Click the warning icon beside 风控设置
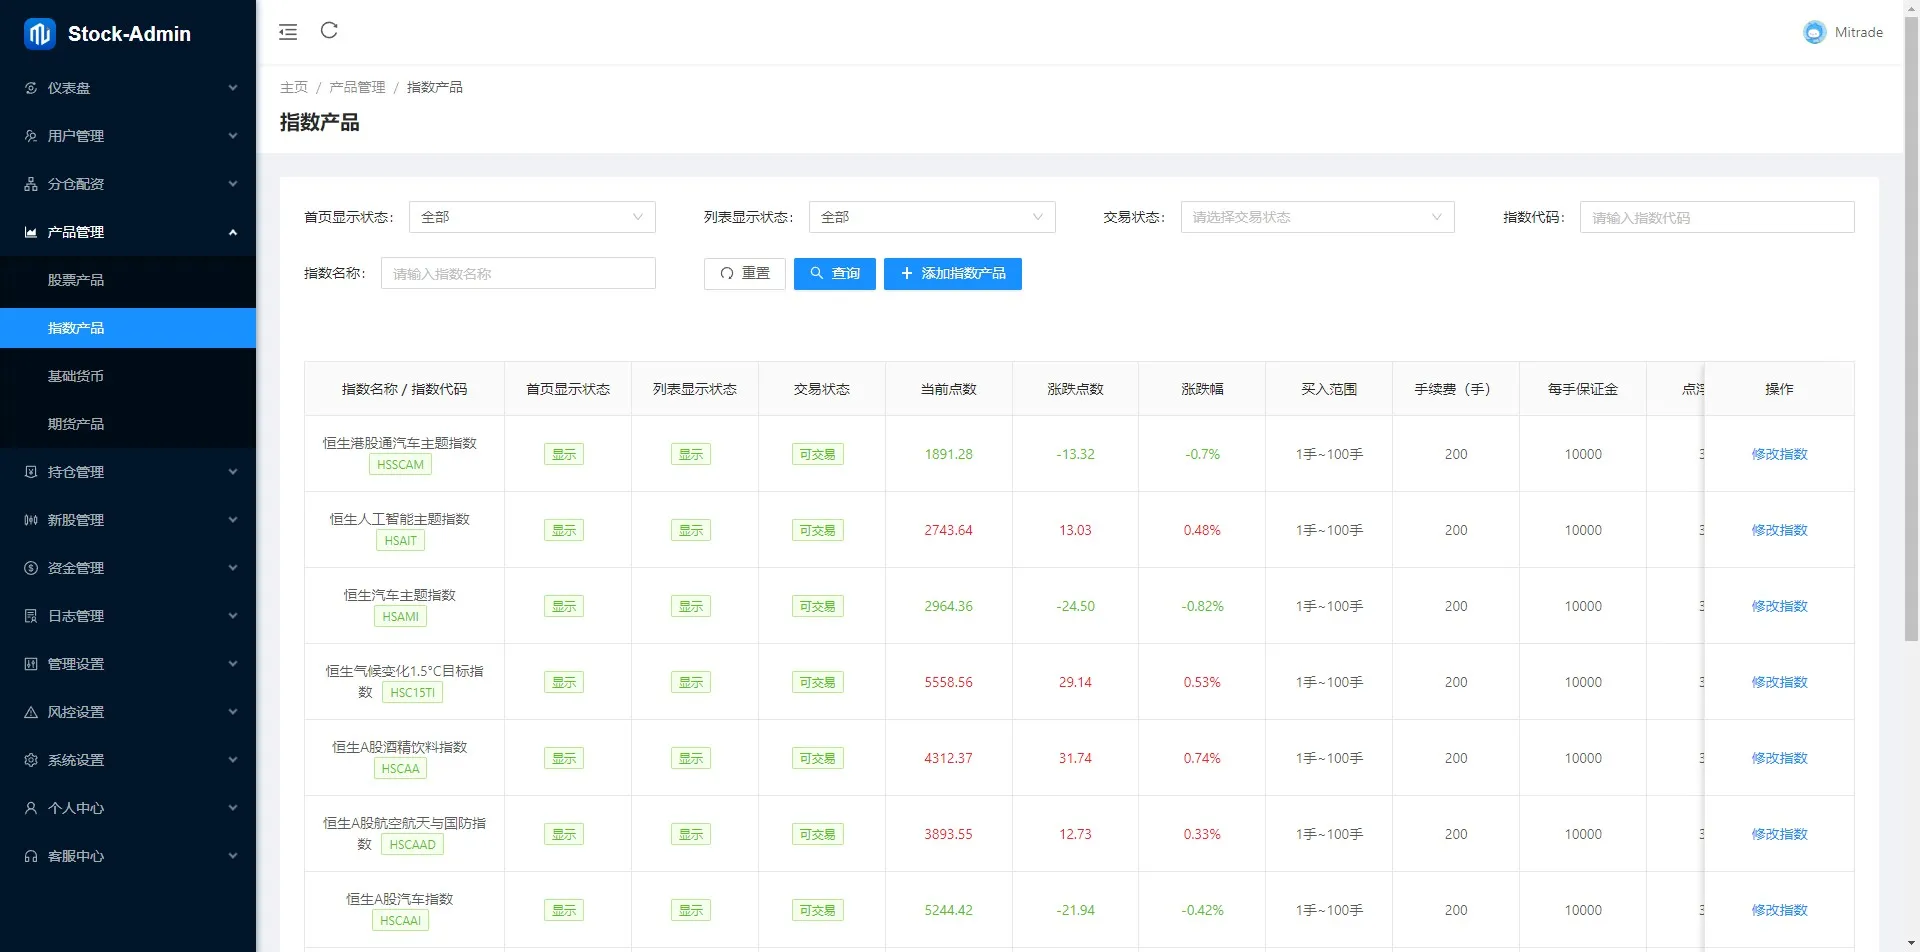Screen dimensions: 1920x952 point(31,712)
